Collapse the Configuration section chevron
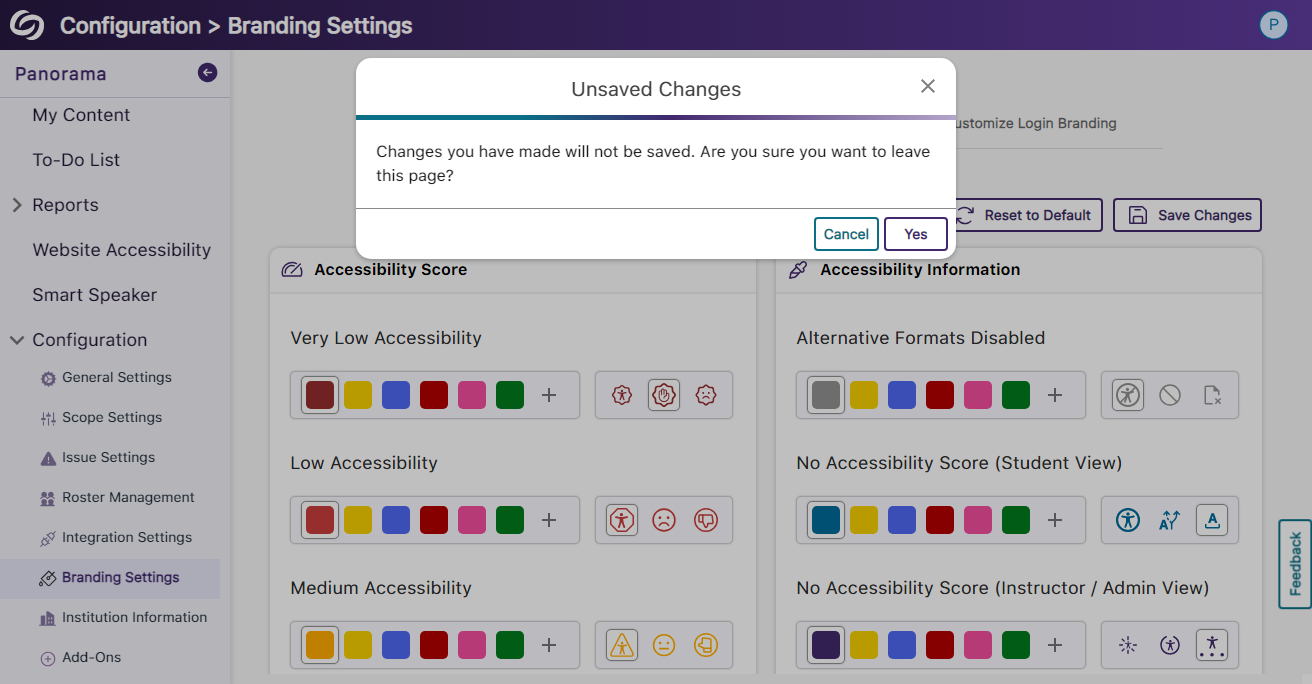This screenshot has height=684, width=1312. (x=17, y=340)
